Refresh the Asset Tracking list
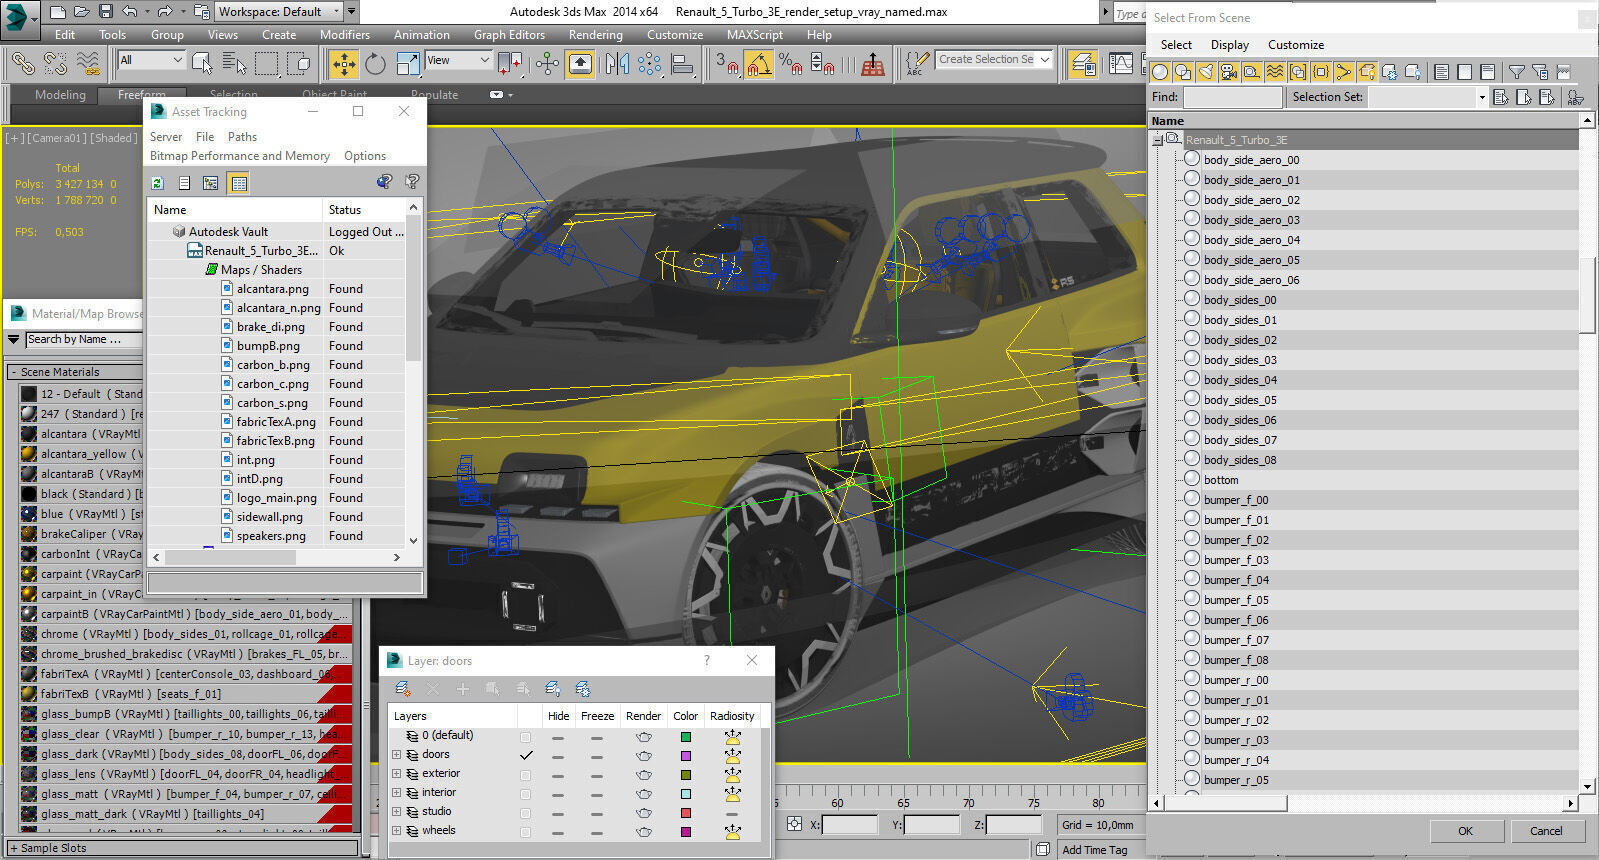The image size is (1599, 860). pyautogui.click(x=157, y=183)
